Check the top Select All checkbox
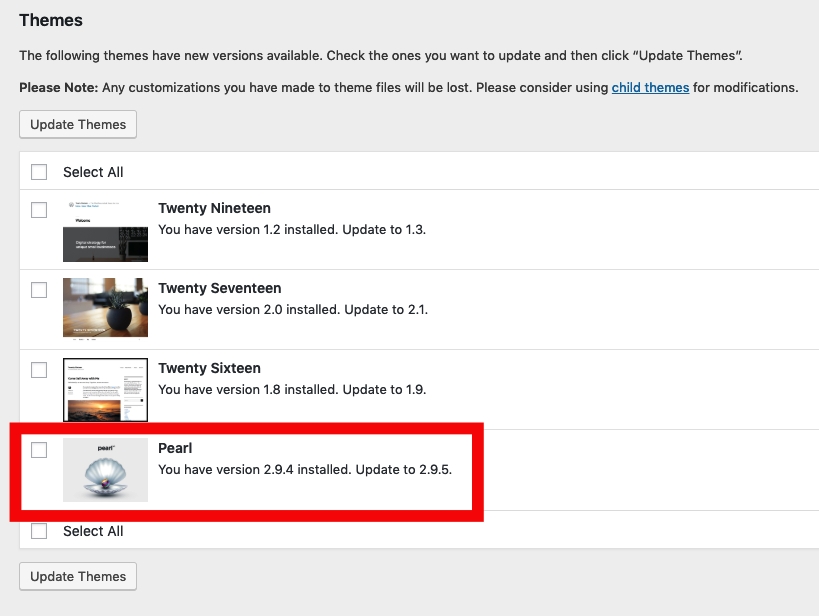The width and height of the screenshot is (819, 616). coord(39,172)
